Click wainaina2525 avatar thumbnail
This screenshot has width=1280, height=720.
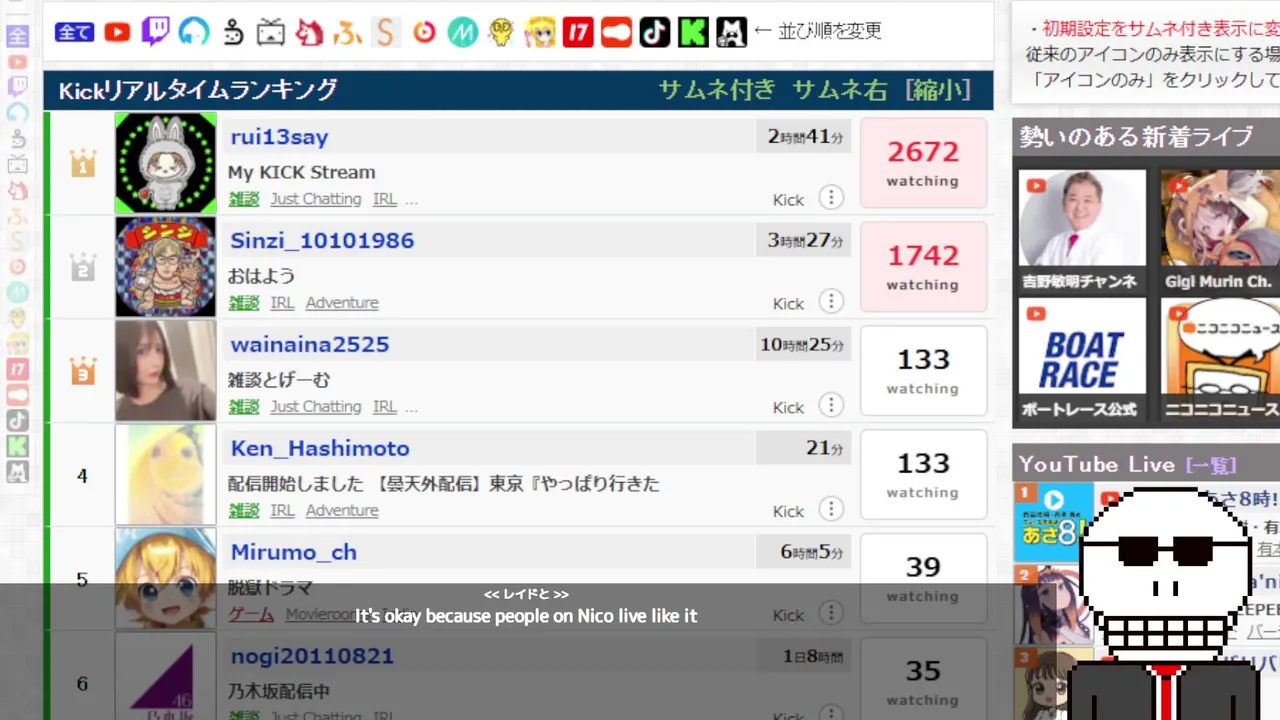click(x=165, y=370)
